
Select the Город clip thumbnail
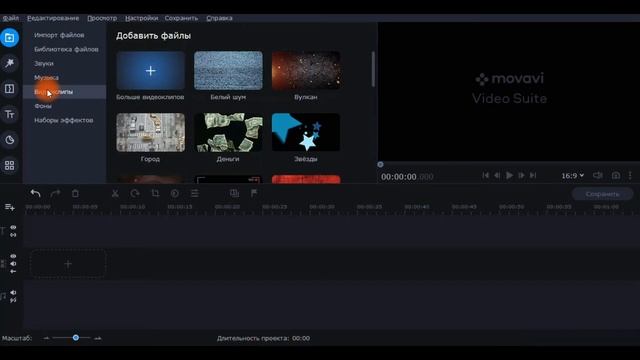(151, 133)
